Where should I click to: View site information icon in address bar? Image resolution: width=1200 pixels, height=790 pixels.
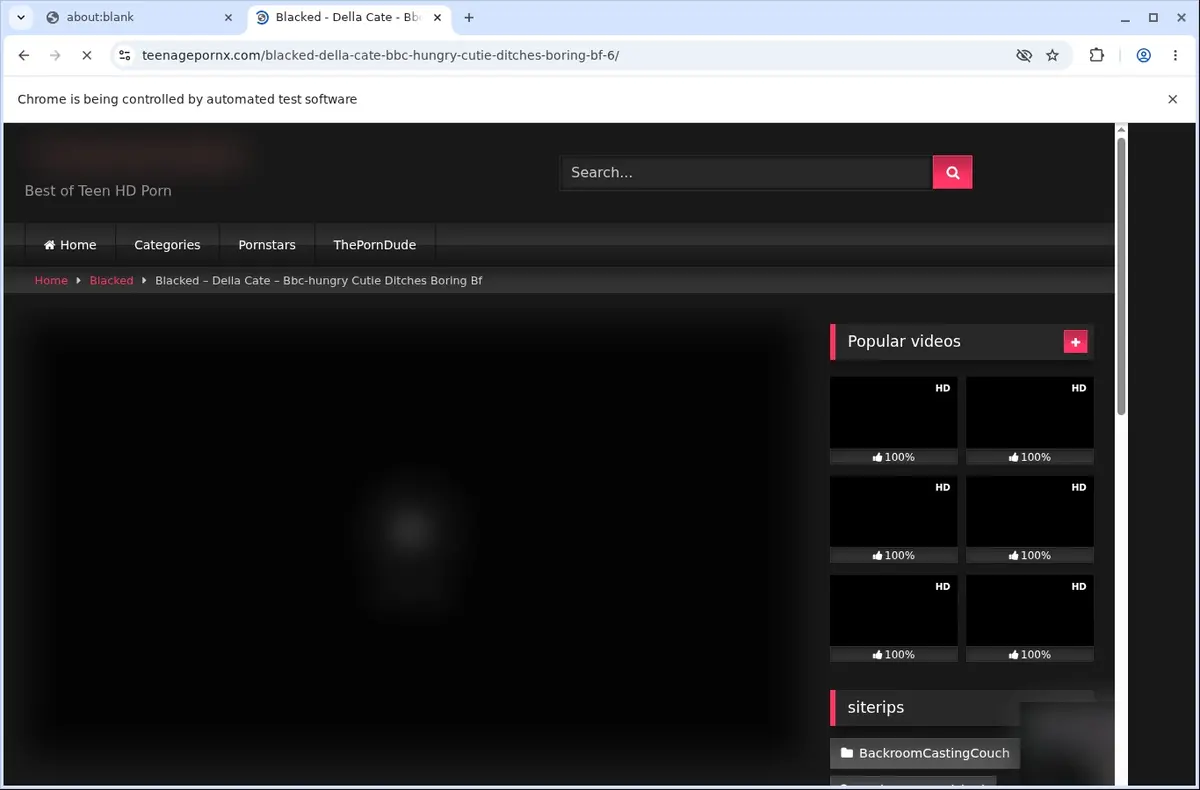(x=124, y=56)
